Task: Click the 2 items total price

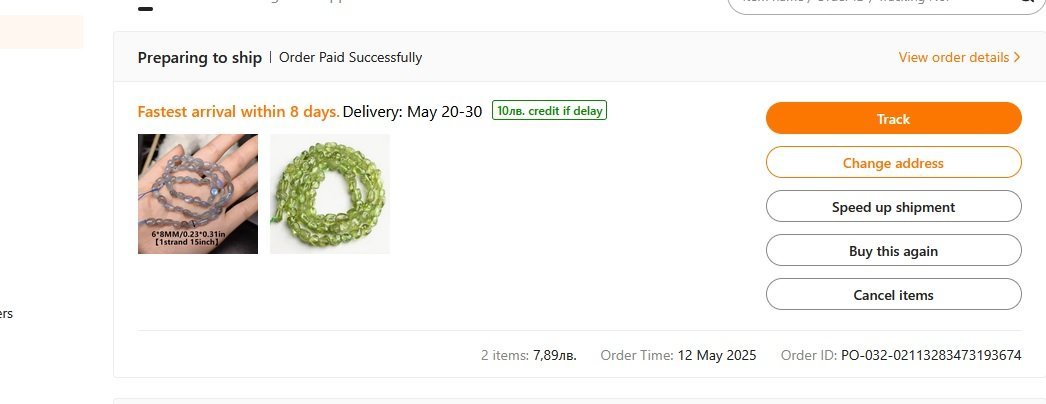Action: pyautogui.click(x=554, y=355)
